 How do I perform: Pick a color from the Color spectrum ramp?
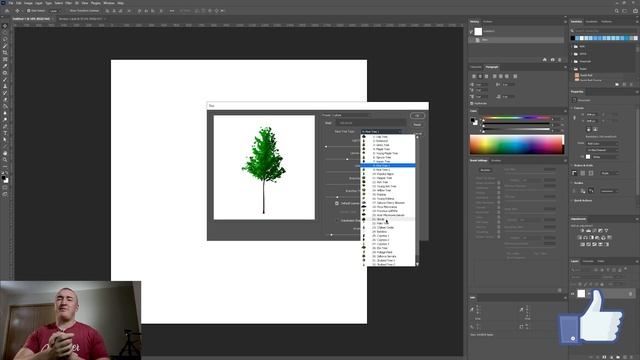[517, 144]
